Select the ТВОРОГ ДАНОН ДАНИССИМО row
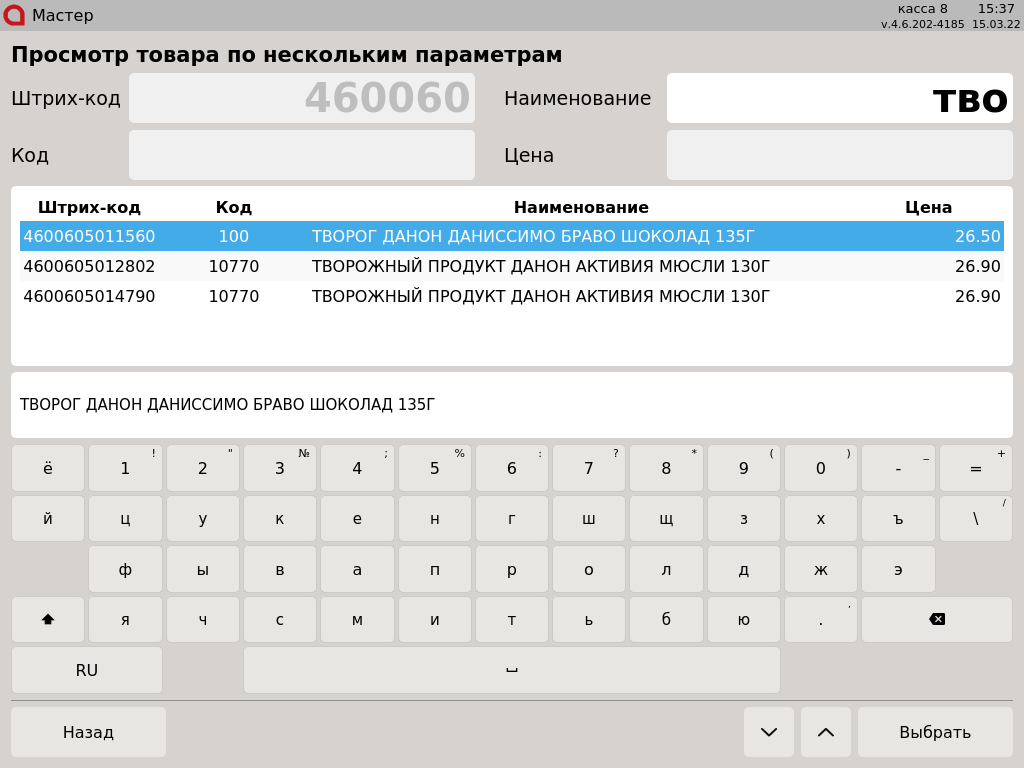This screenshot has height=768, width=1024. 511,237
